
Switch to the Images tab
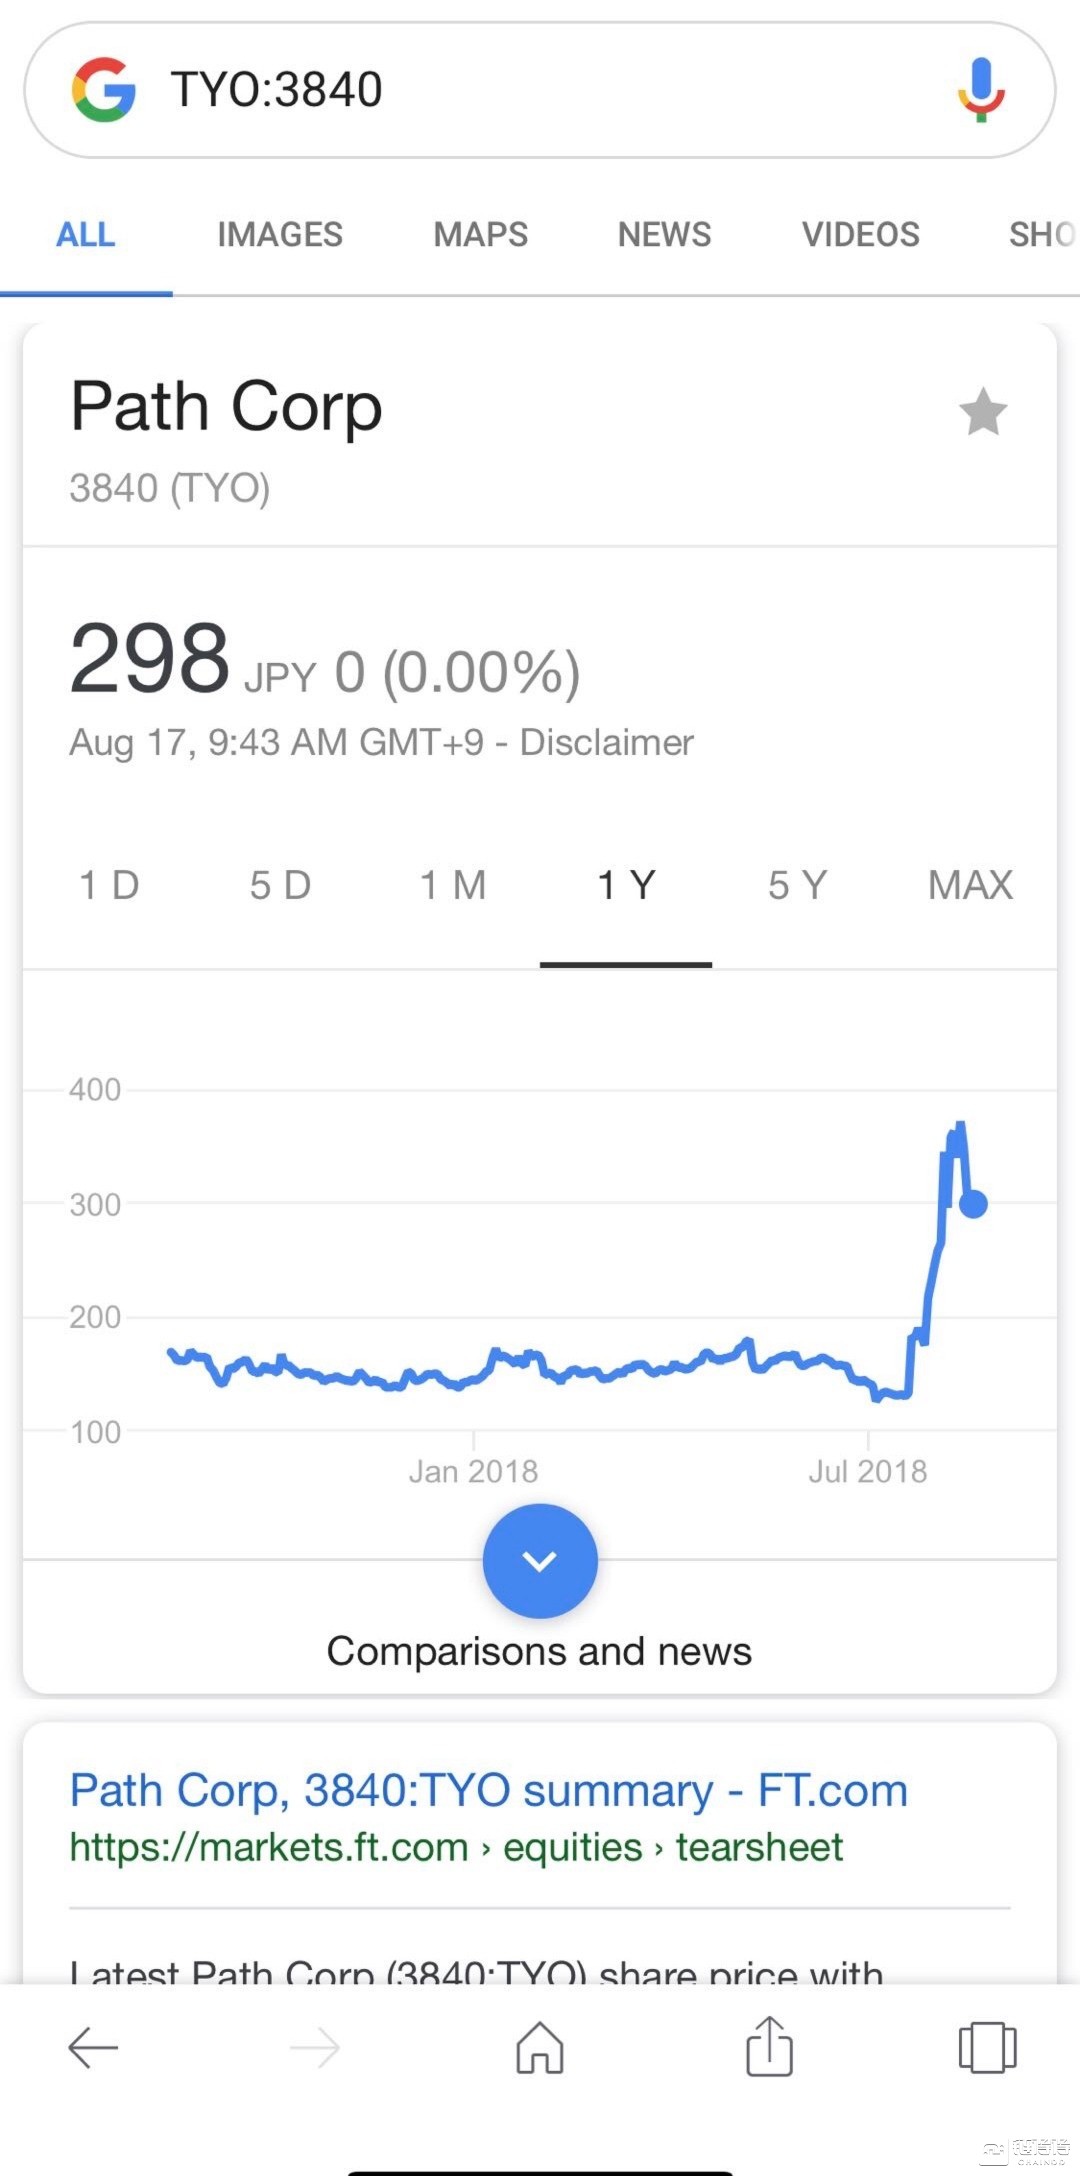point(280,235)
